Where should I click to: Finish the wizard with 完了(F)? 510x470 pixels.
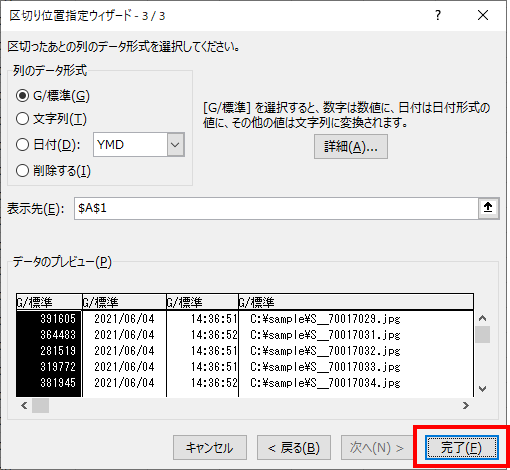point(462,448)
